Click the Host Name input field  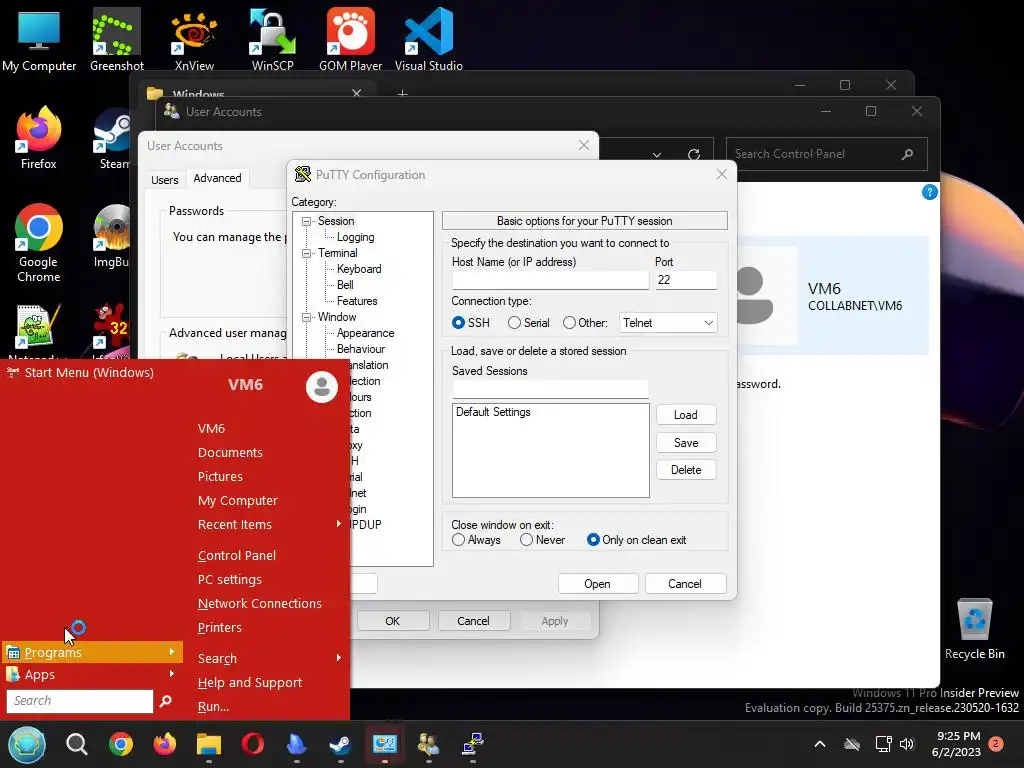(x=550, y=280)
